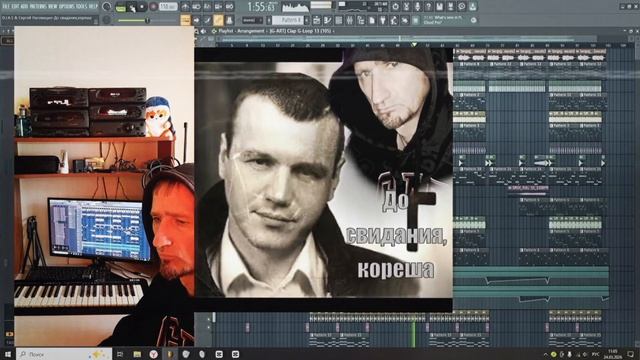Click the tempo display field
Screen dimensions: 640x360
pyautogui.click(x=168, y=7)
